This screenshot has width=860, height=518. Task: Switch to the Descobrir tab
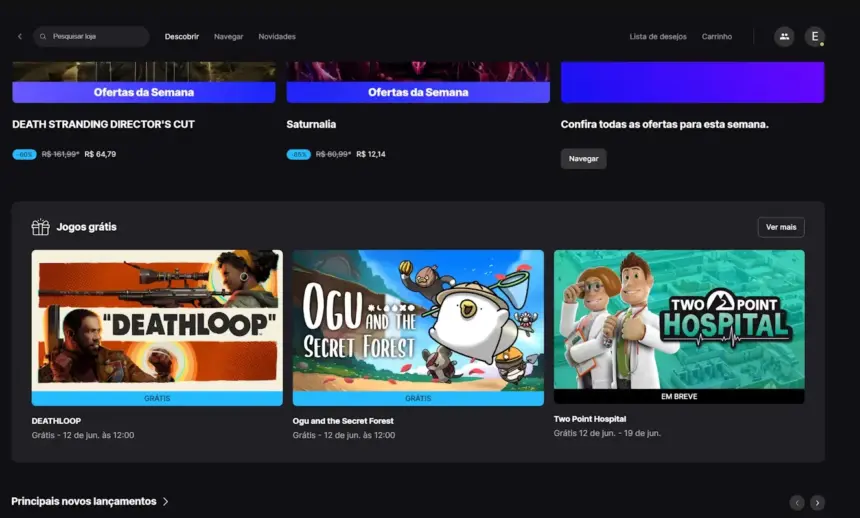(x=182, y=36)
